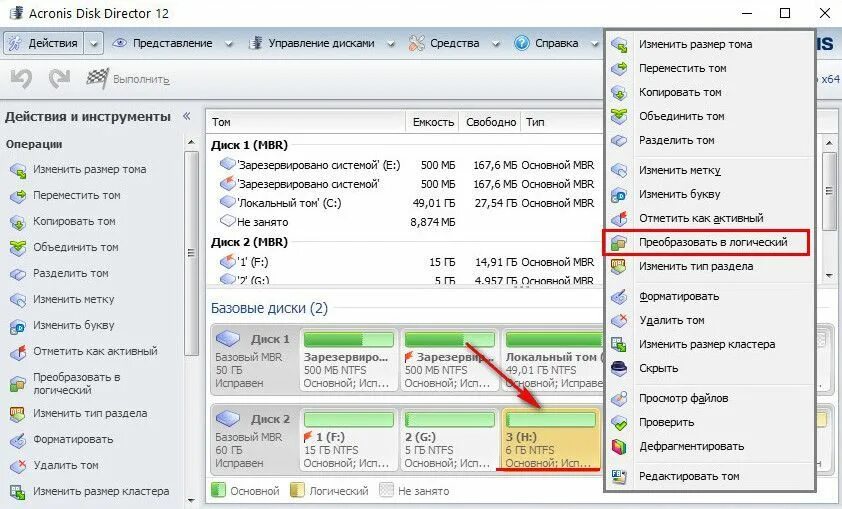
Task: Click yellow Логический legend swatch
Action: click(x=297, y=490)
